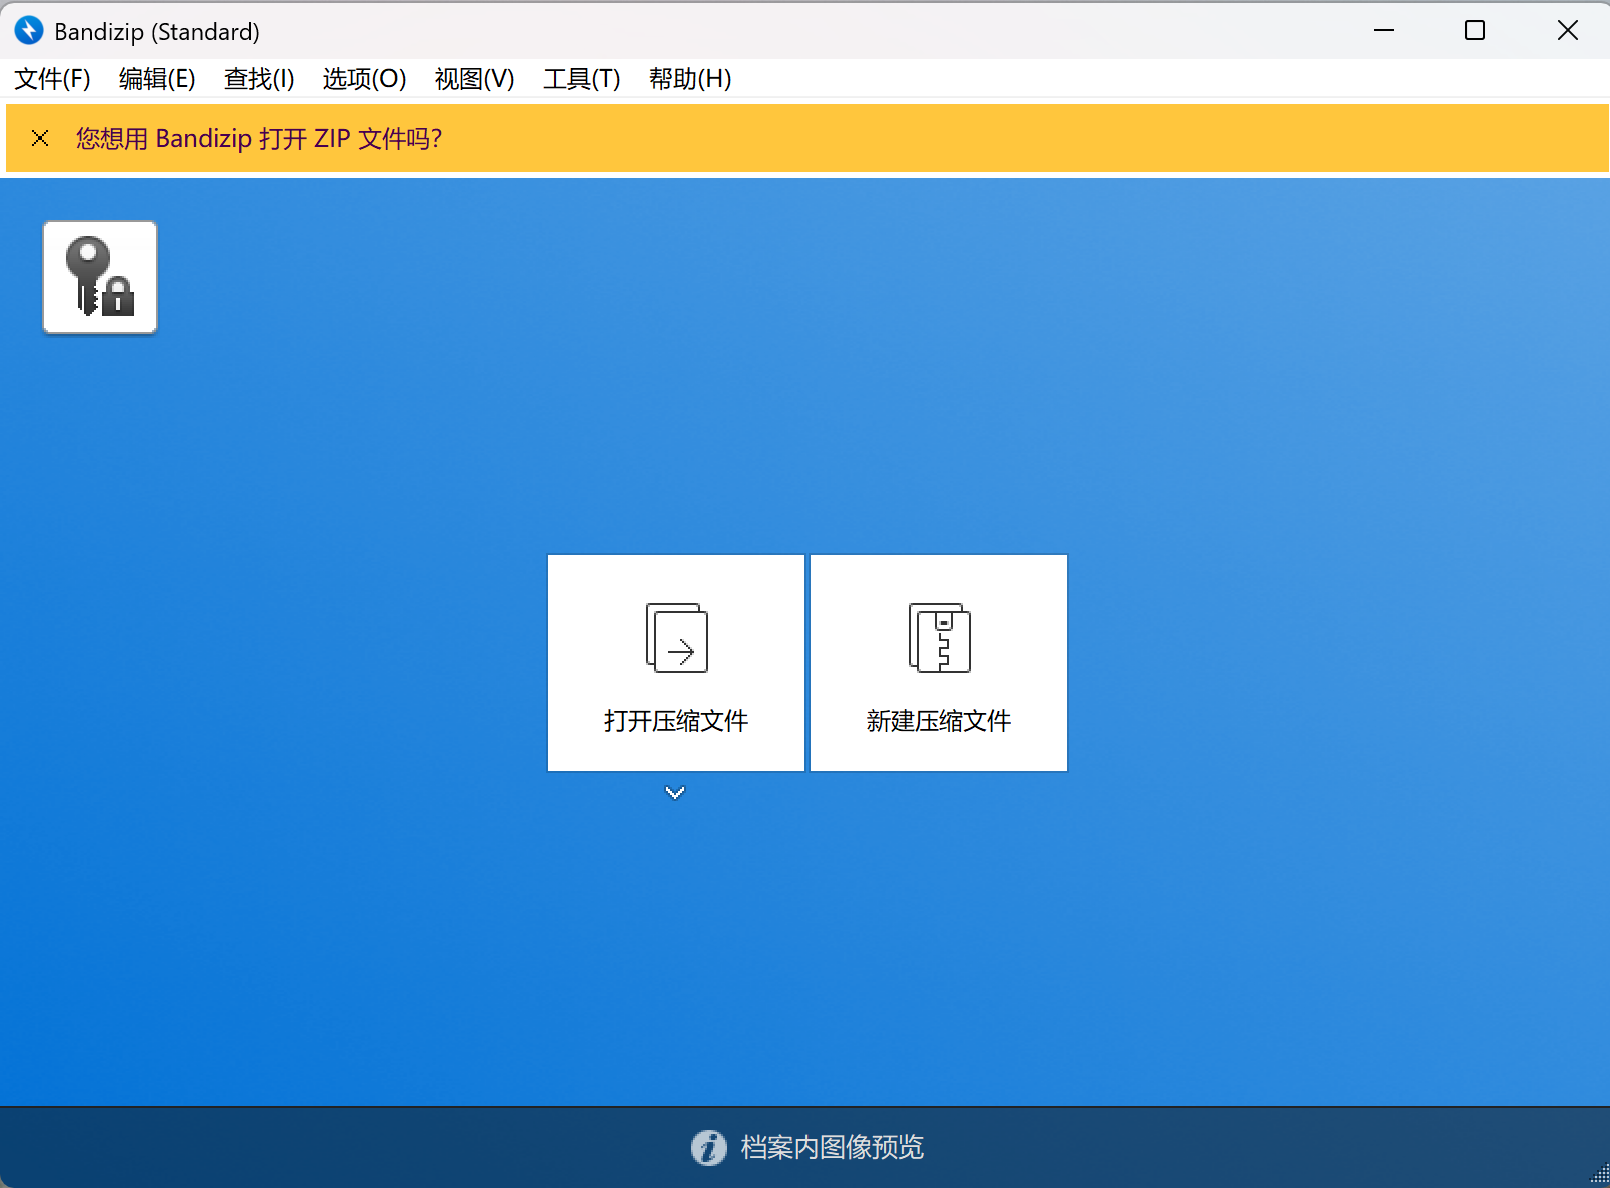Open the 工具(T) menu
1610x1188 pixels.
click(581, 79)
